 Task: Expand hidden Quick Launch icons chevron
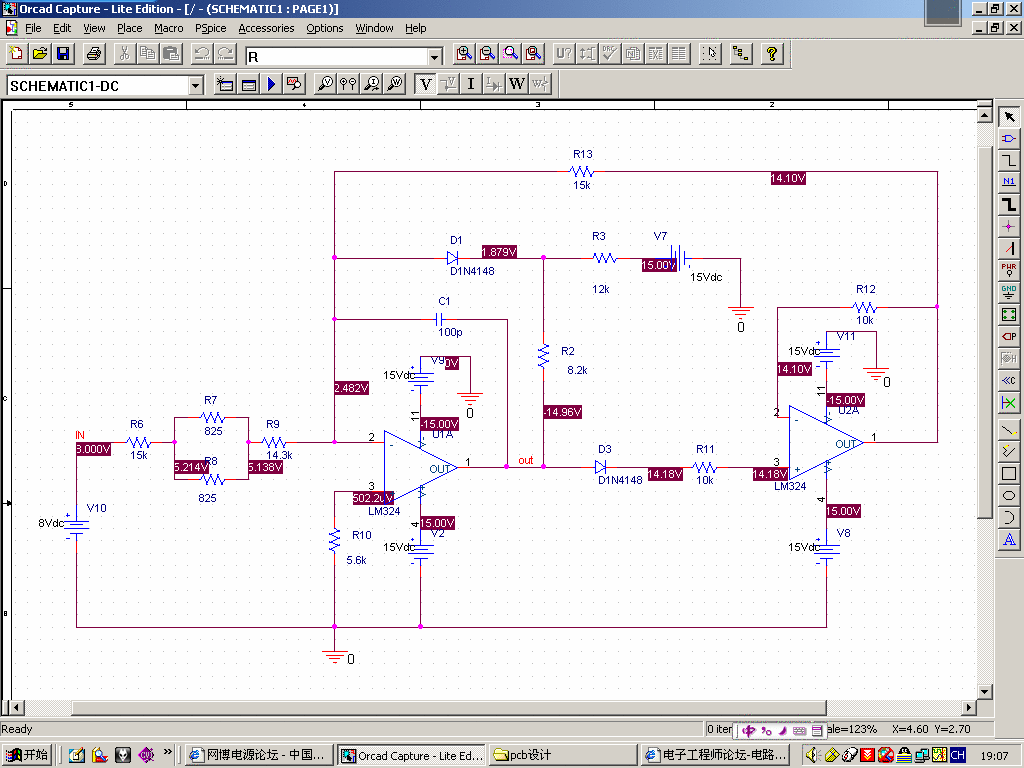[168, 752]
